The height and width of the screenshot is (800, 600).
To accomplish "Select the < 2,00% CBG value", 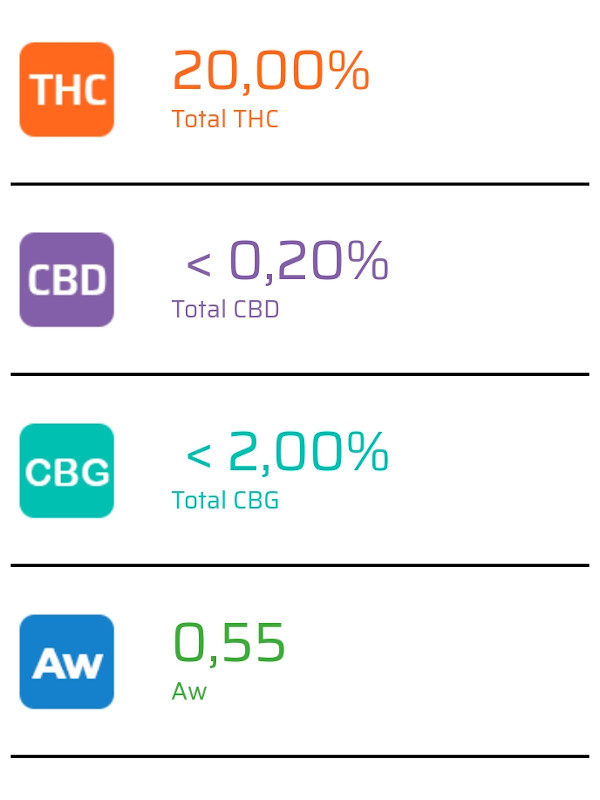I will (x=287, y=453).
